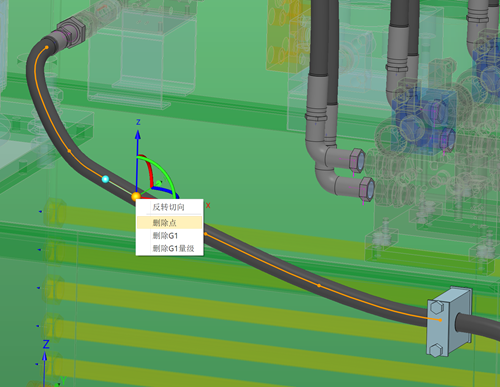Click the blue Z-axis arrow of triad
Viewport: 500px width, 387px height.
[x=138, y=135]
